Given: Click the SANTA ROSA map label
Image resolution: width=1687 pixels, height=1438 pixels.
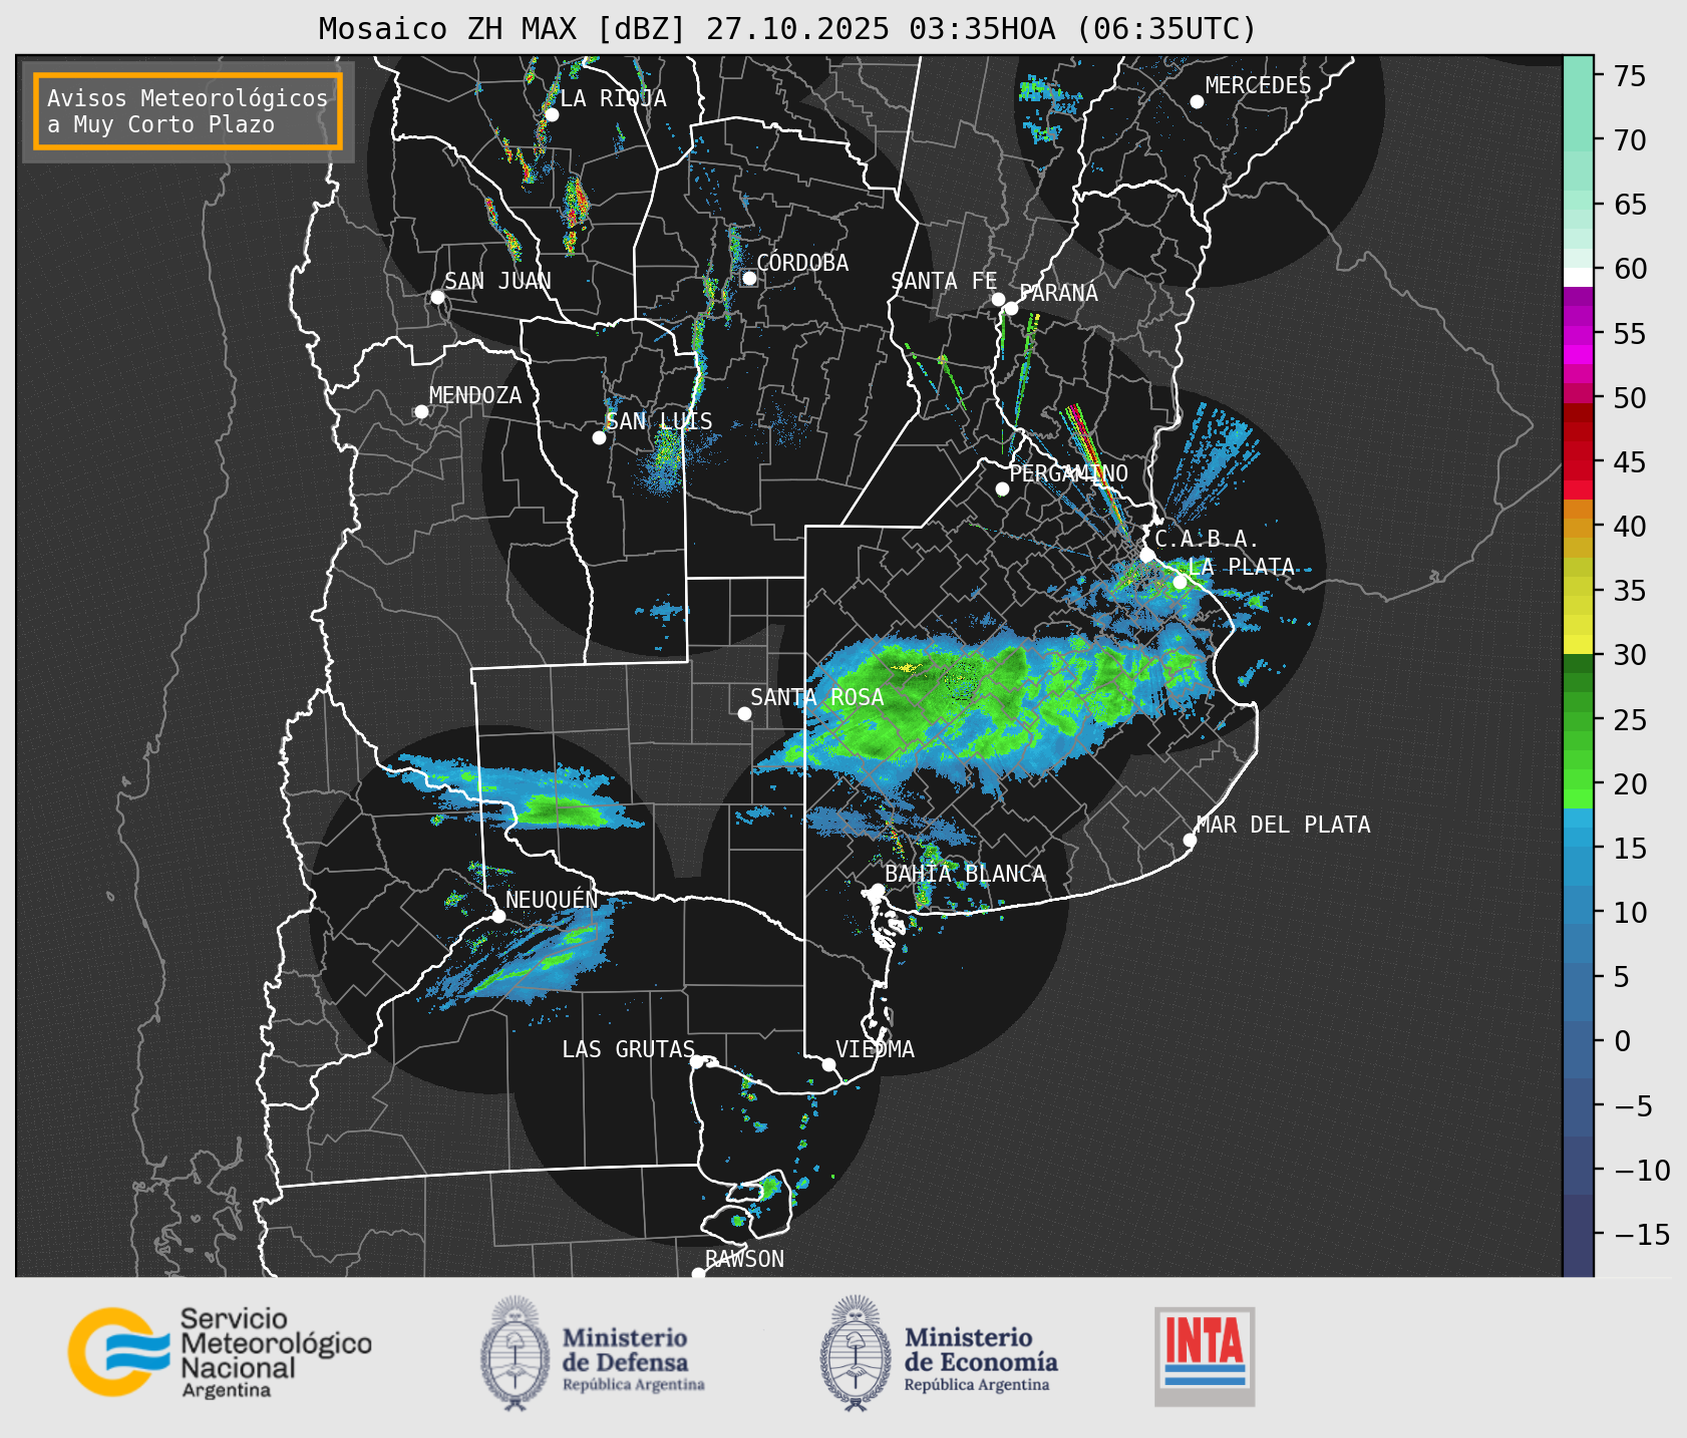Looking at the screenshot, I should tap(817, 697).
